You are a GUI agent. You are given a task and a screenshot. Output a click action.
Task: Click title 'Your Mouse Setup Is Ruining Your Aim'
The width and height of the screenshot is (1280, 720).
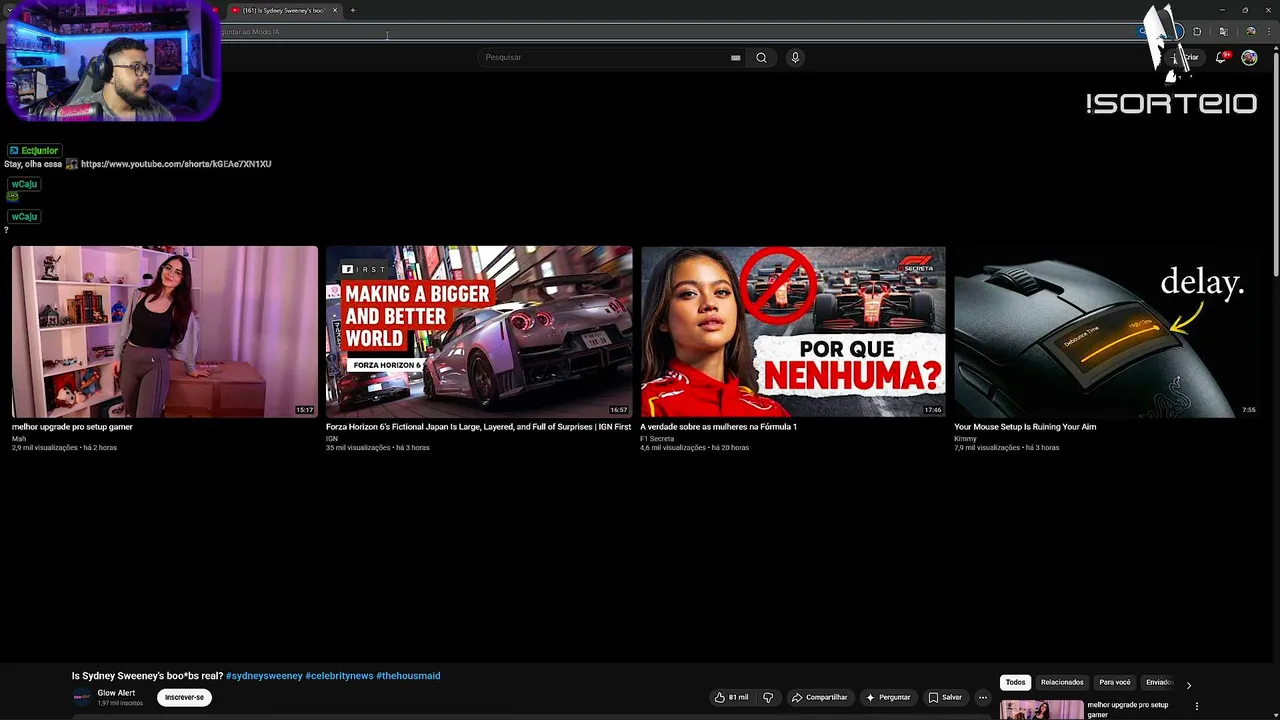(1025, 427)
